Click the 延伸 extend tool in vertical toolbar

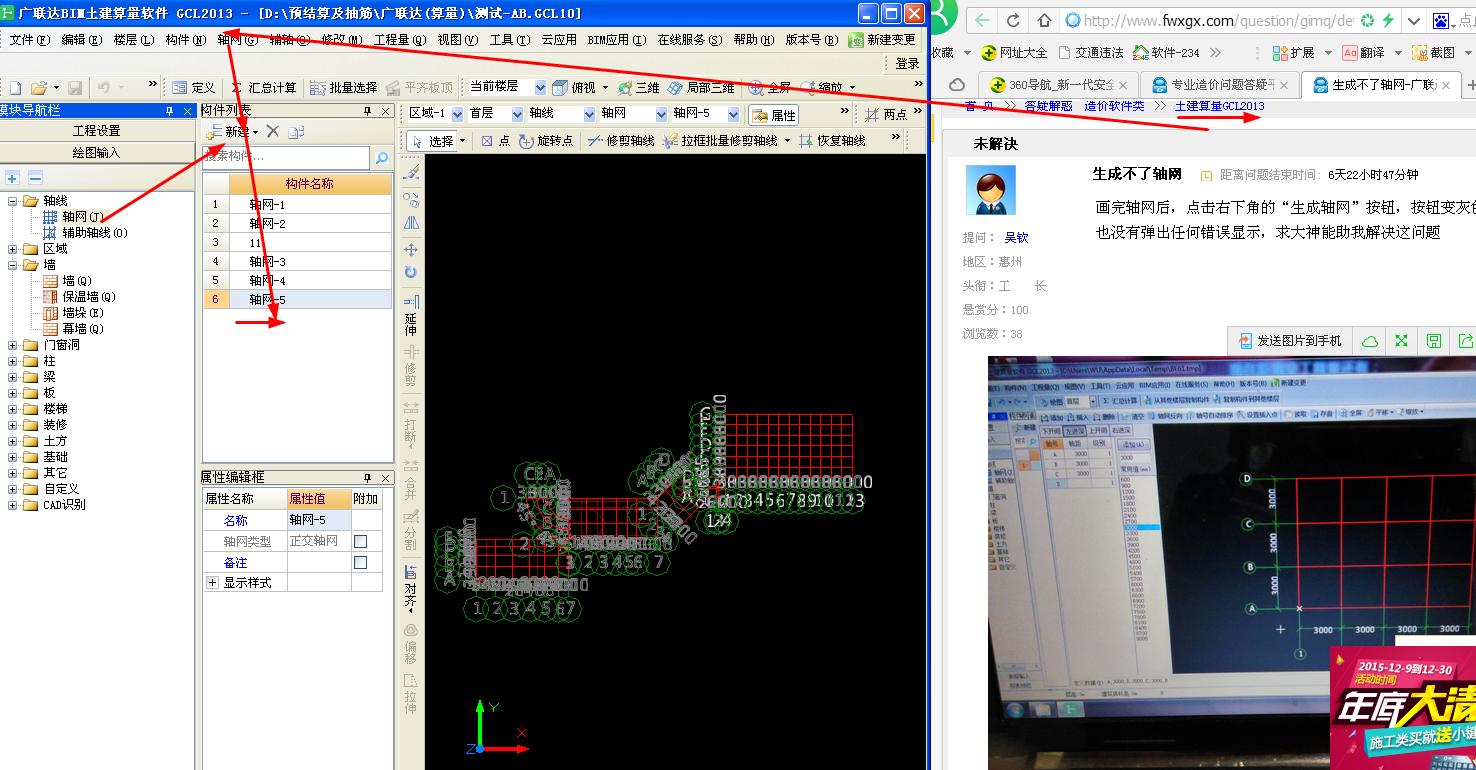[x=411, y=314]
